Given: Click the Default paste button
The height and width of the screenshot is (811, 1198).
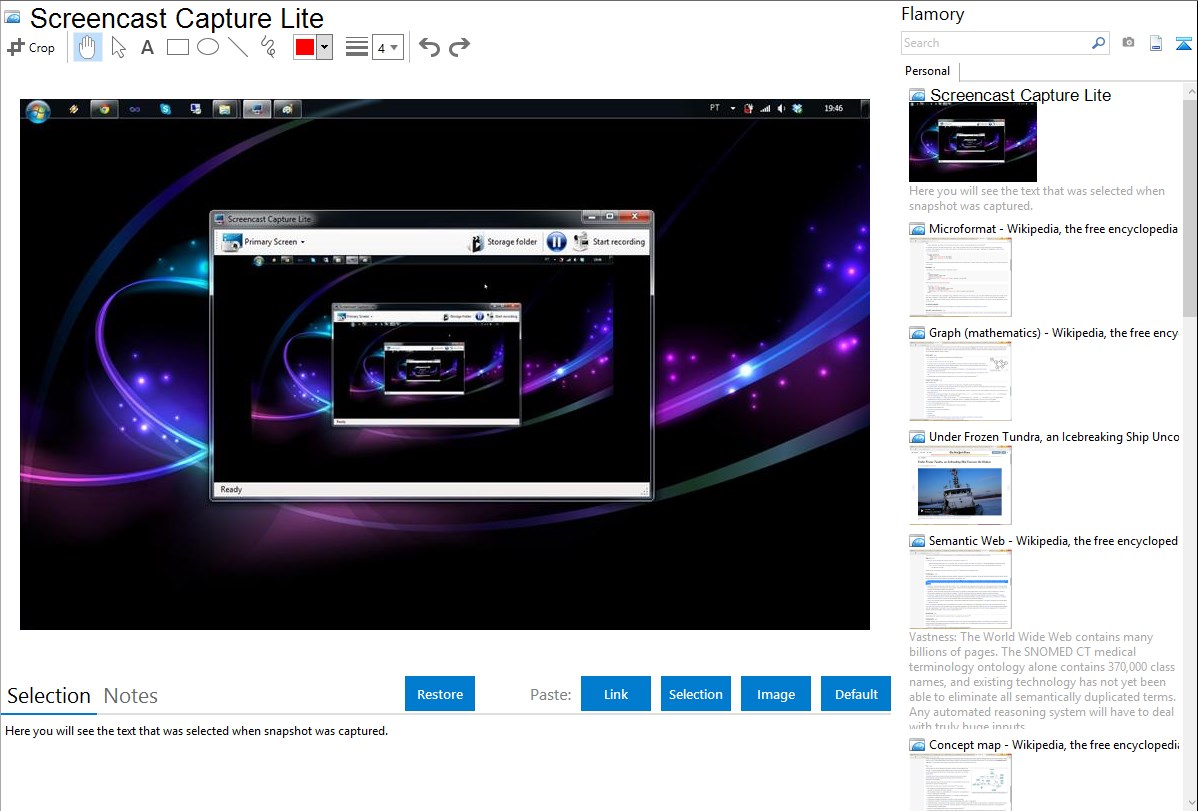Looking at the screenshot, I should tap(856, 694).
